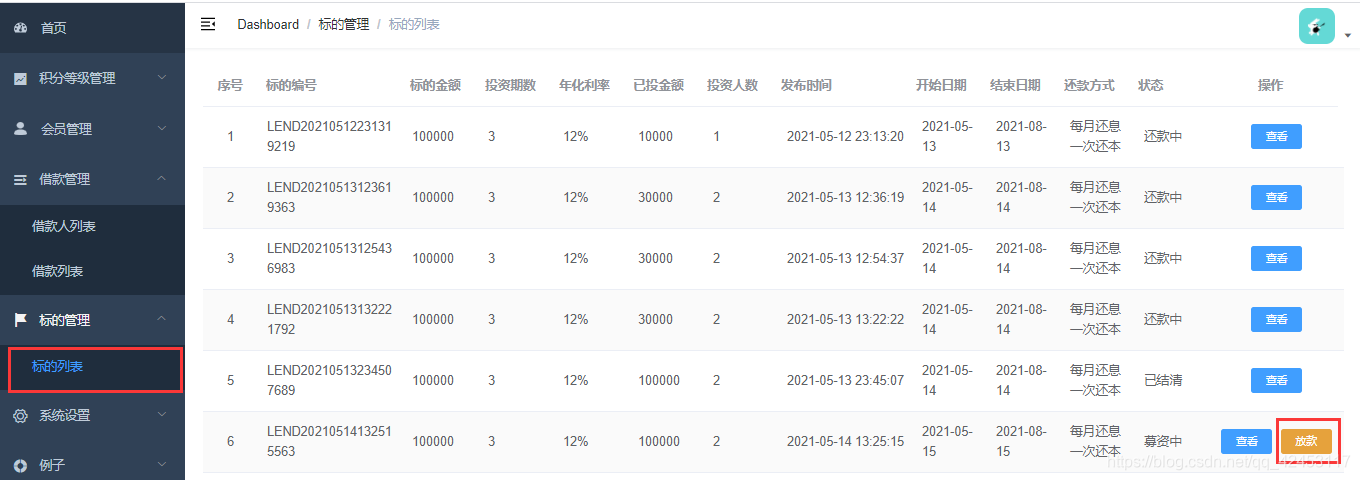The image size is (1360, 480).
Task: Click the user icon beside 会员管理
Action: click(20, 129)
